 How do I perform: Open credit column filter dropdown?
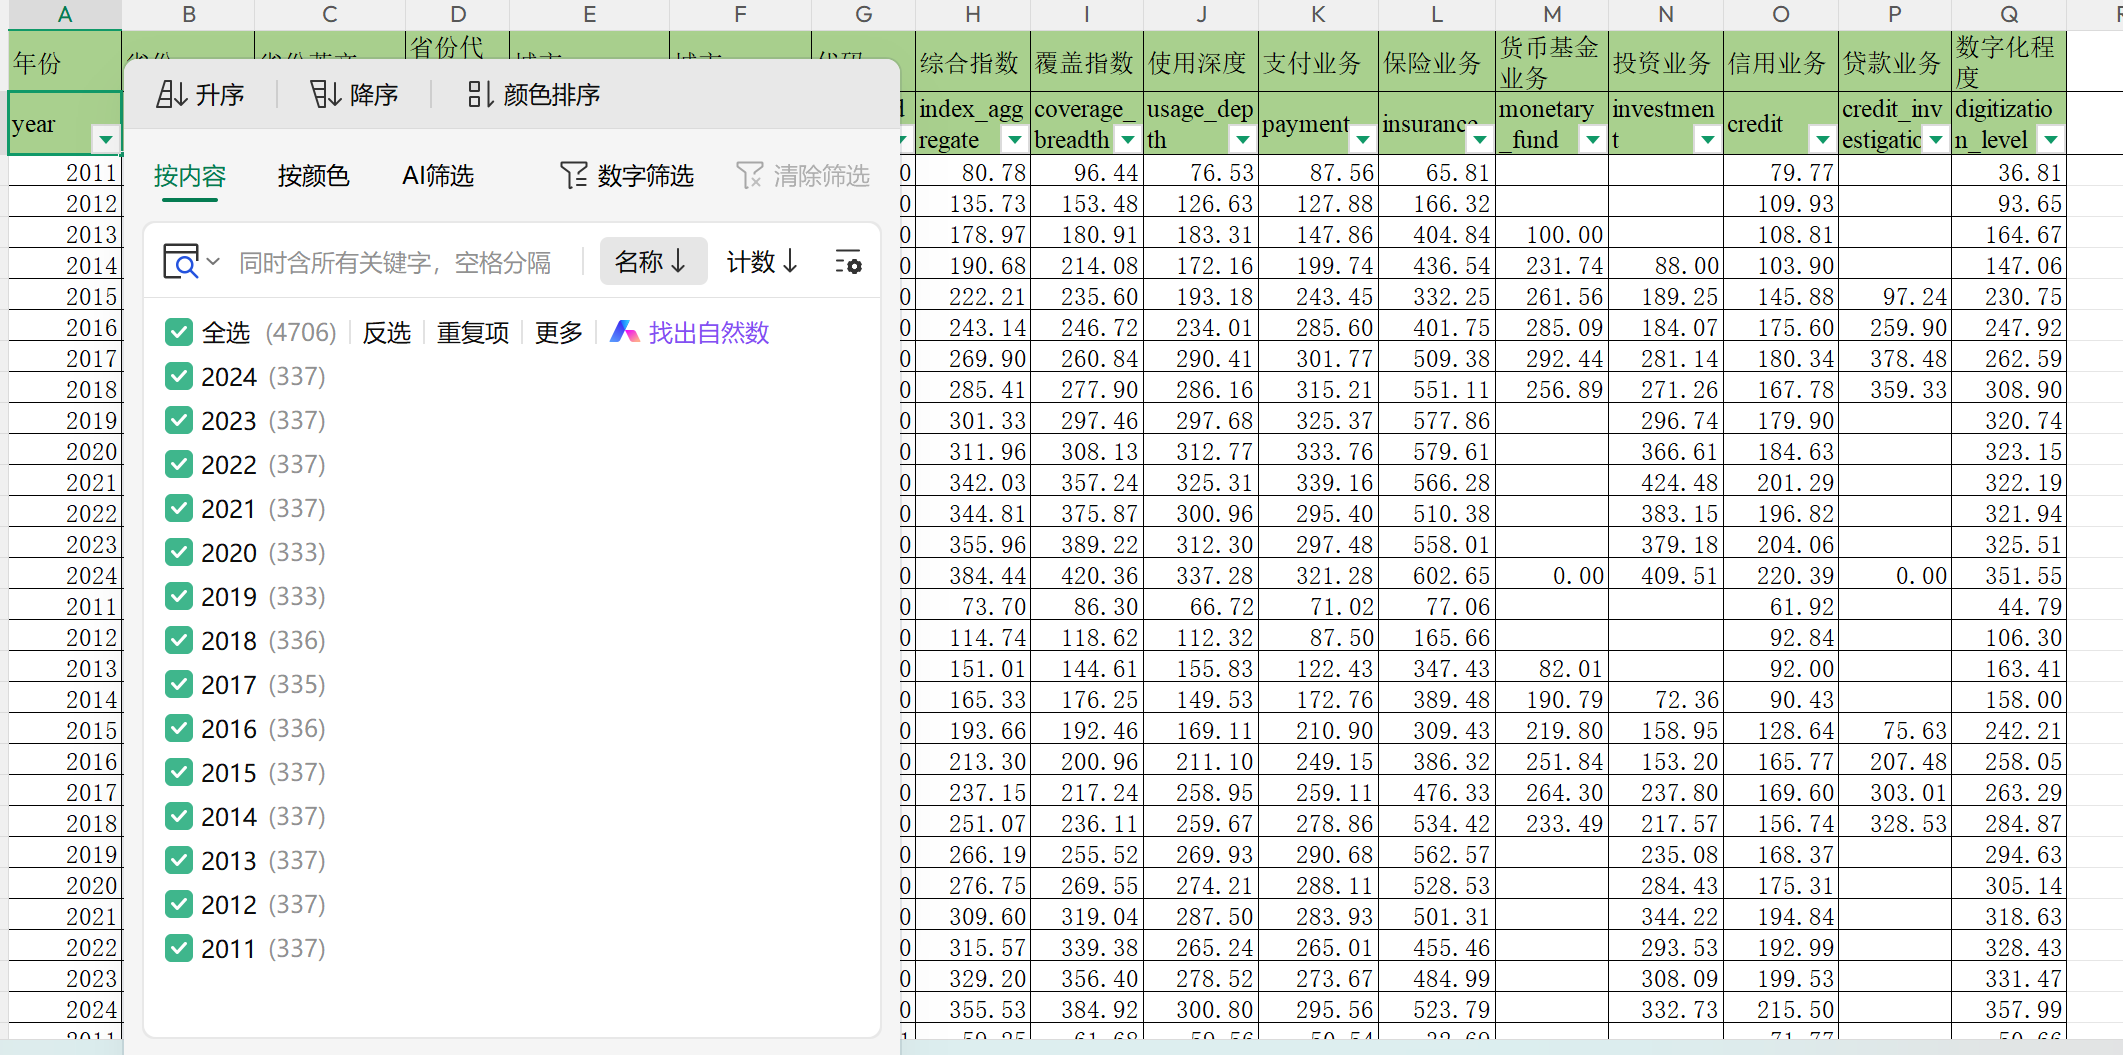[x=1822, y=139]
